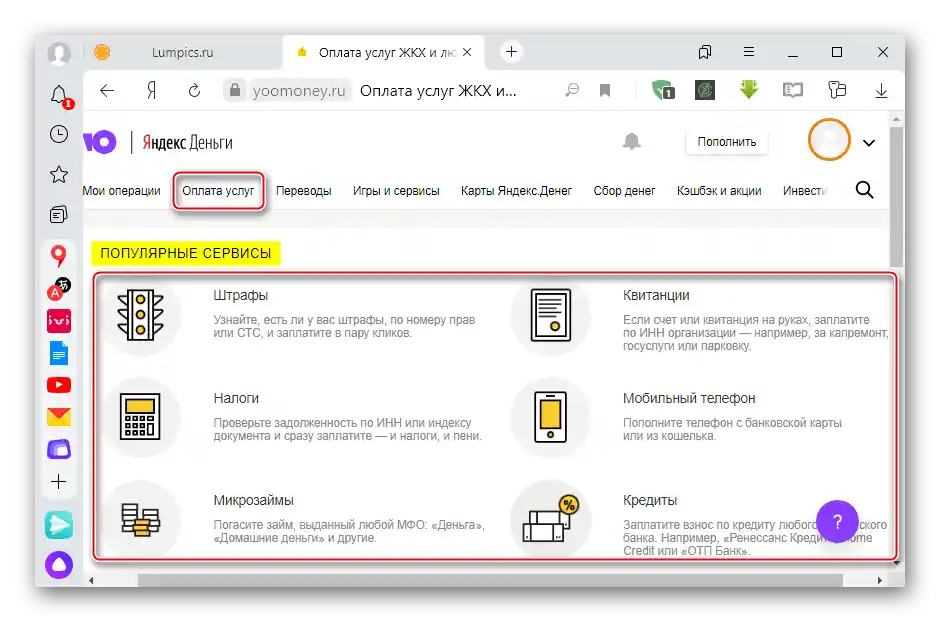The image size is (940, 622).
Task: Open the browser hamburger menu
Action: pos(749,52)
